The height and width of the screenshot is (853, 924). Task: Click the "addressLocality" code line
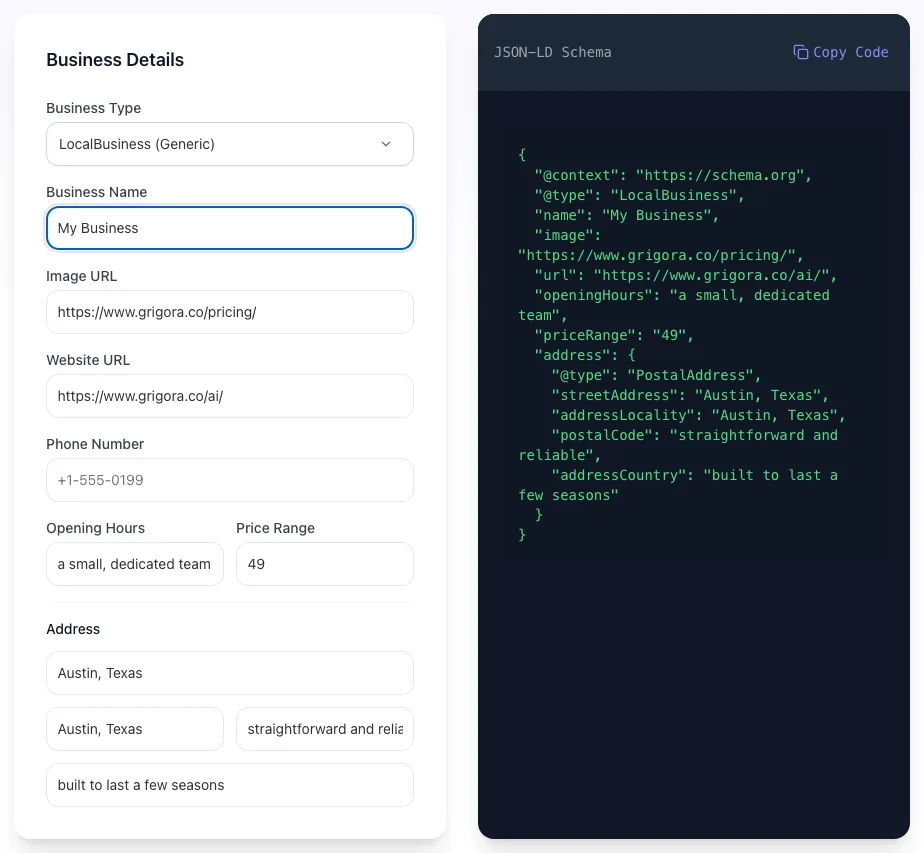pyautogui.click(x=698, y=415)
